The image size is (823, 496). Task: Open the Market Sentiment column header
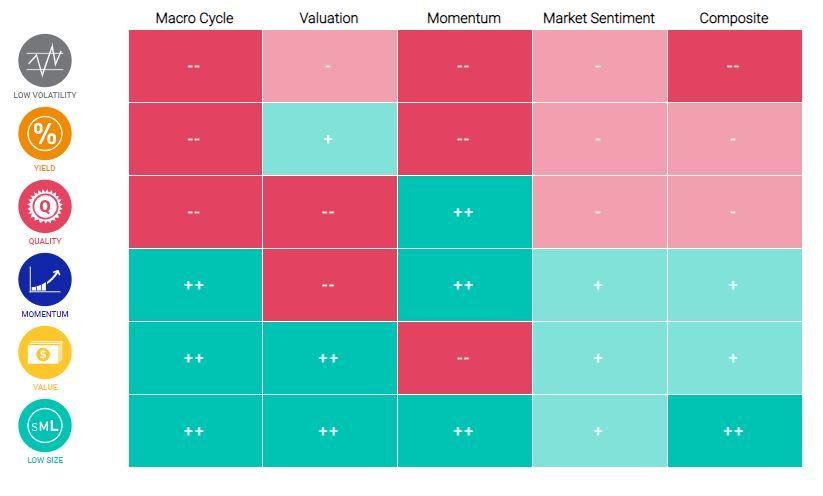click(598, 18)
